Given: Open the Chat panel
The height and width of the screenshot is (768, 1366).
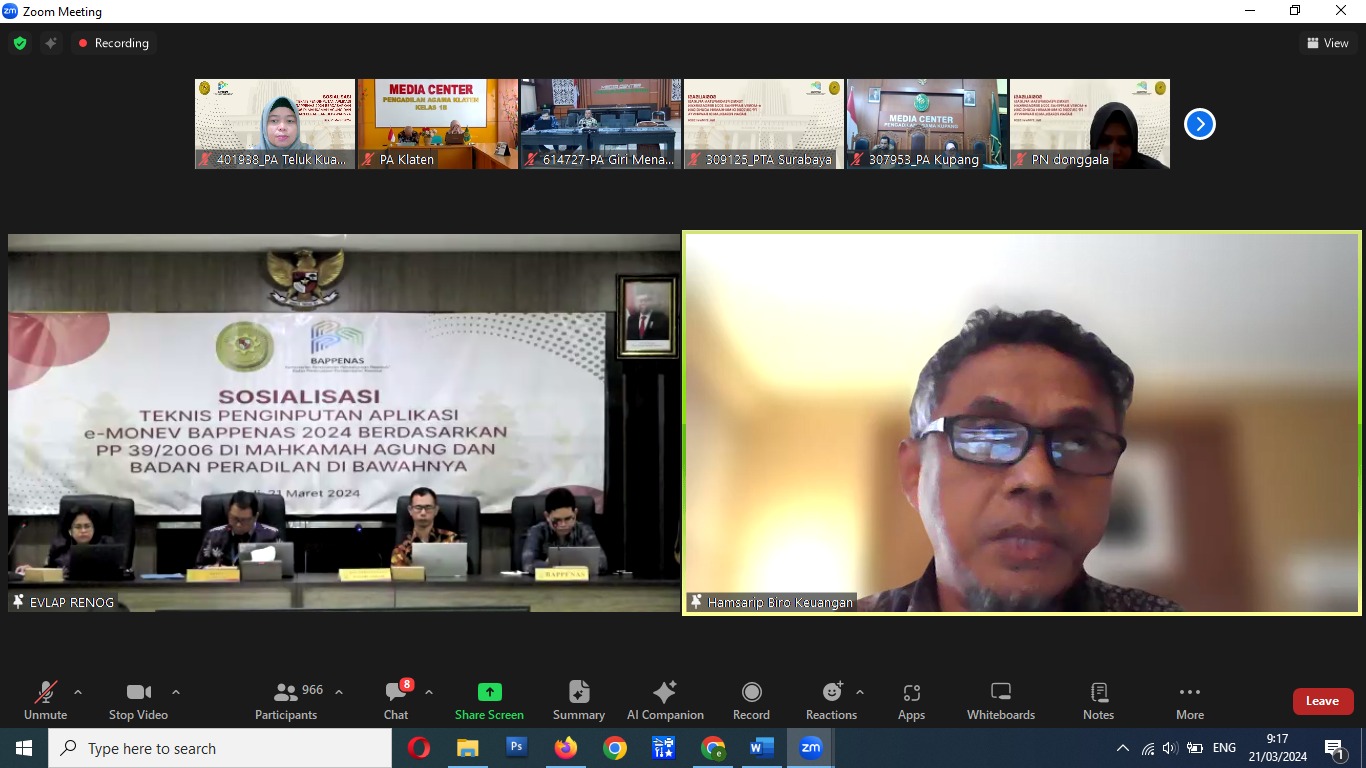Looking at the screenshot, I should tap(397, 700).
